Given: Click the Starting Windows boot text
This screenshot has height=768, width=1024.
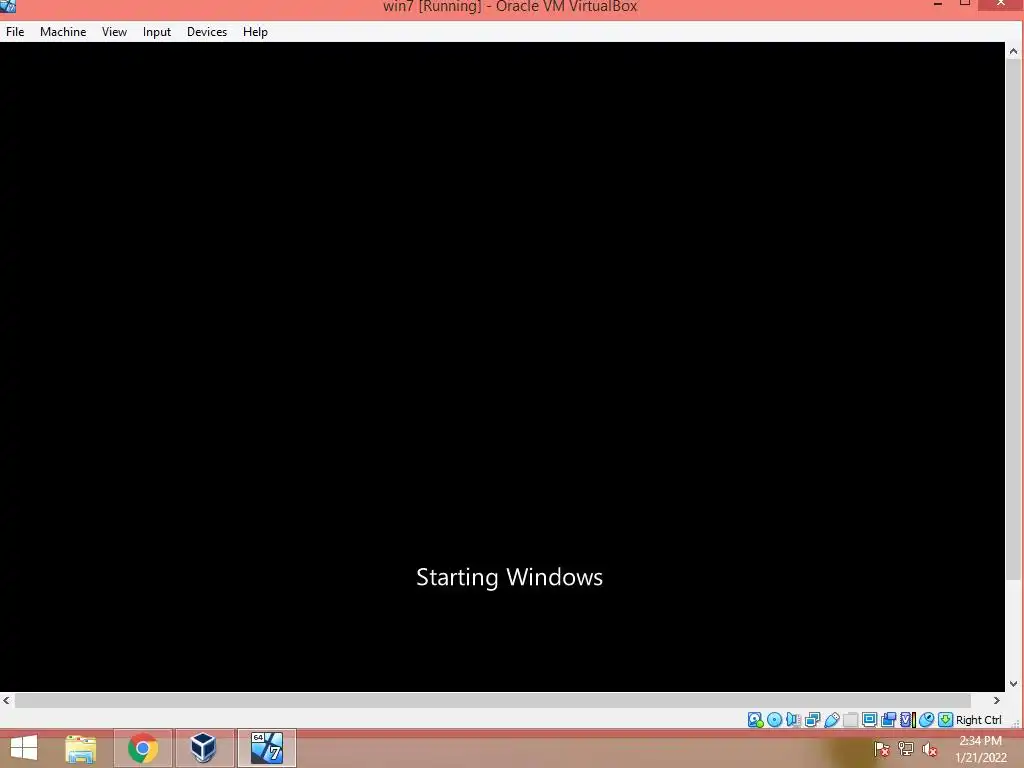Looking at the screenshot, I should [x=509, y=577].
